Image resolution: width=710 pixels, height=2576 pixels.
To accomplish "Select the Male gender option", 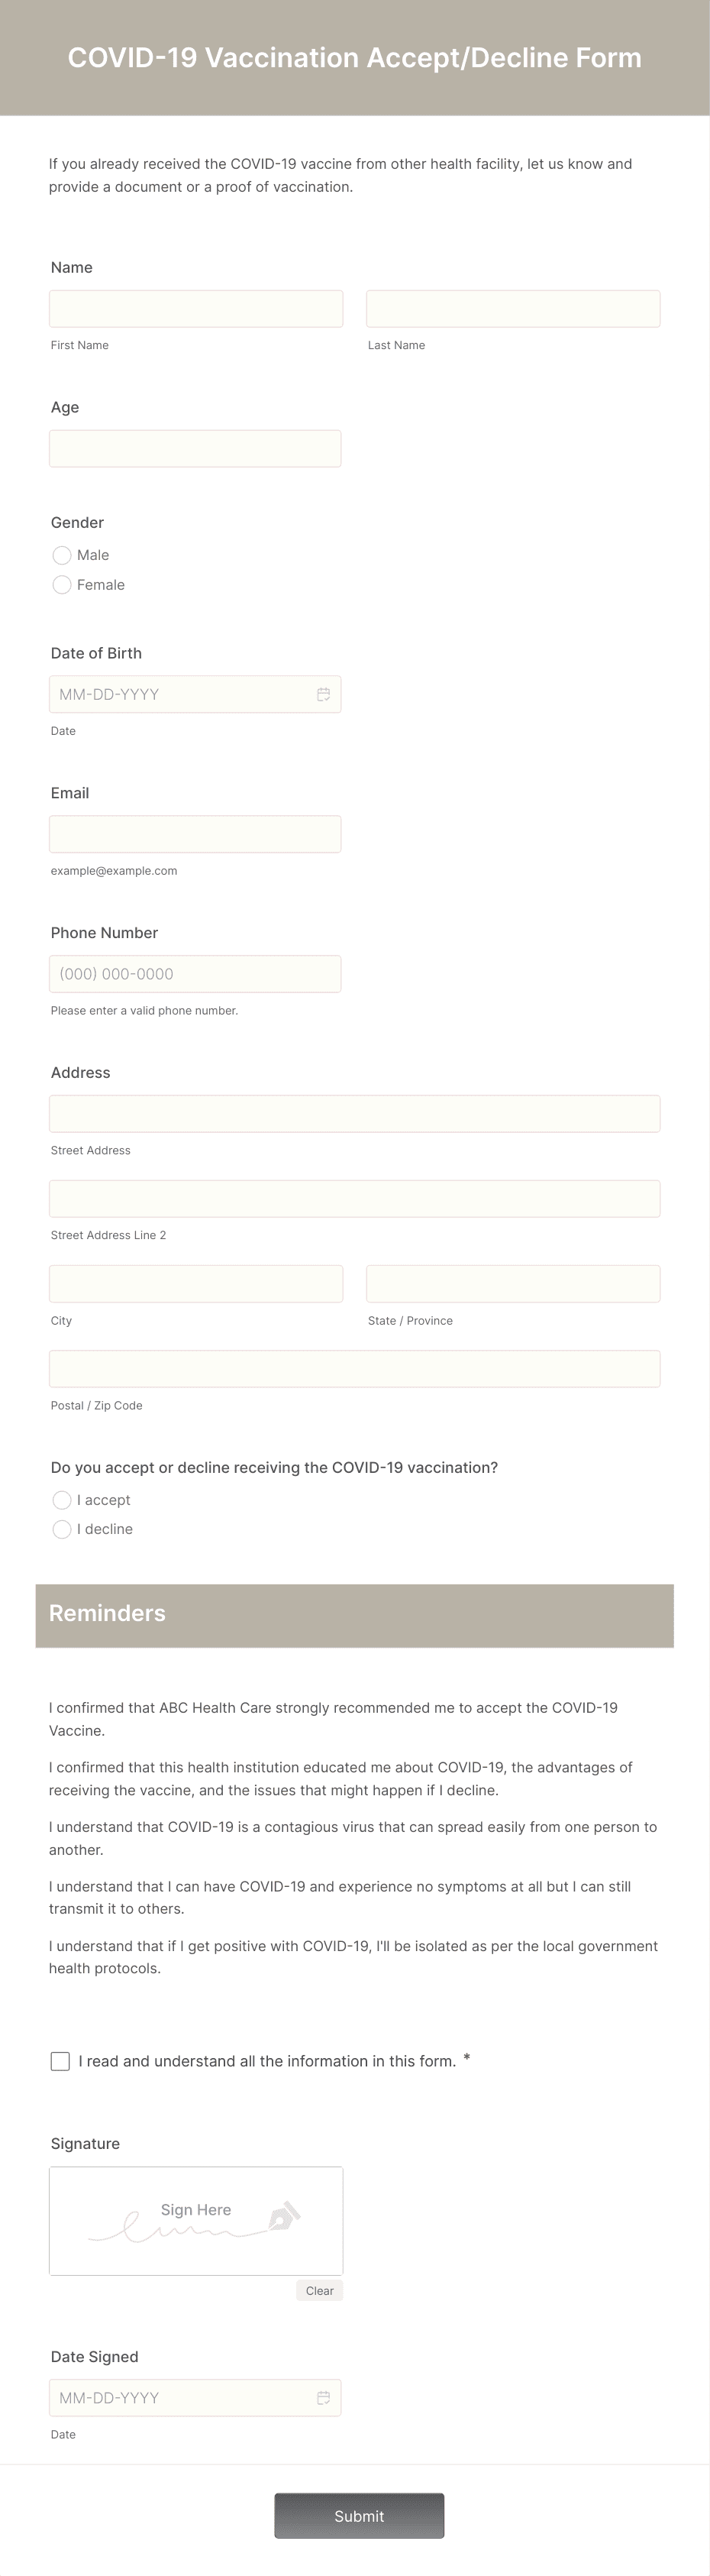I will pyautogui.click(x=62, y=555).
